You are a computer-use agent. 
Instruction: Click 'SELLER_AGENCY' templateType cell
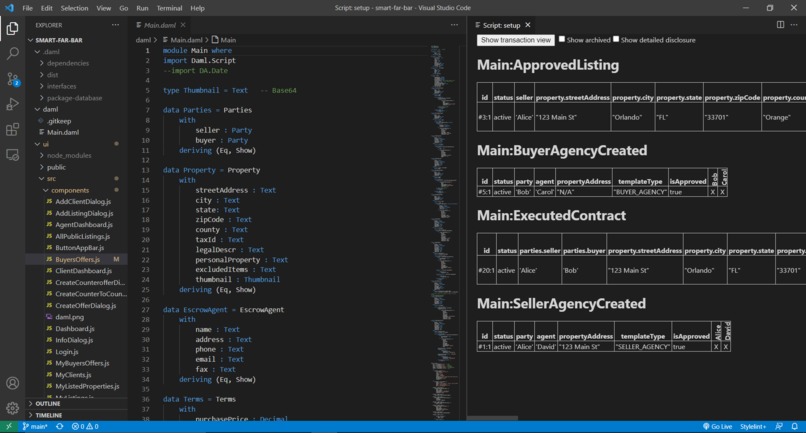click(643, 347)
